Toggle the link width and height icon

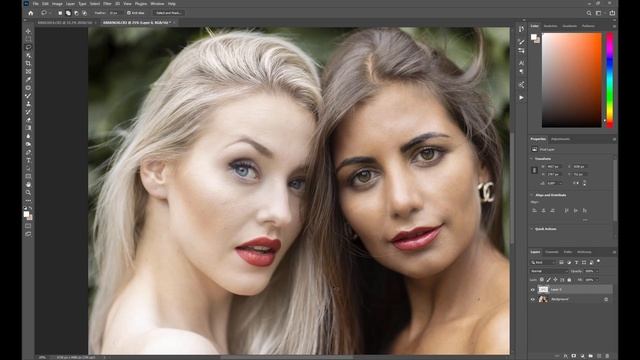click(534, 170)
